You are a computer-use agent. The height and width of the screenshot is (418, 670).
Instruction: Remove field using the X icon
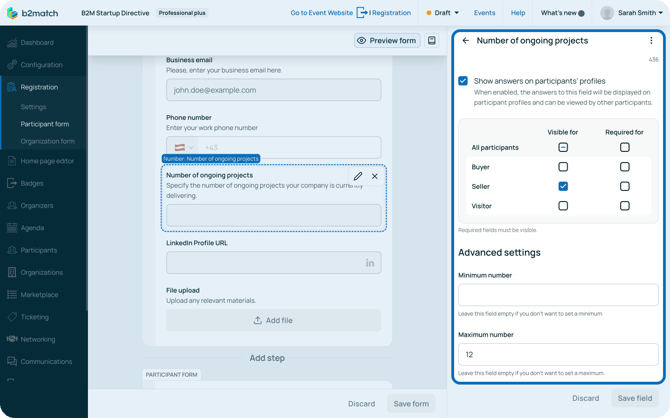(375, 176)
